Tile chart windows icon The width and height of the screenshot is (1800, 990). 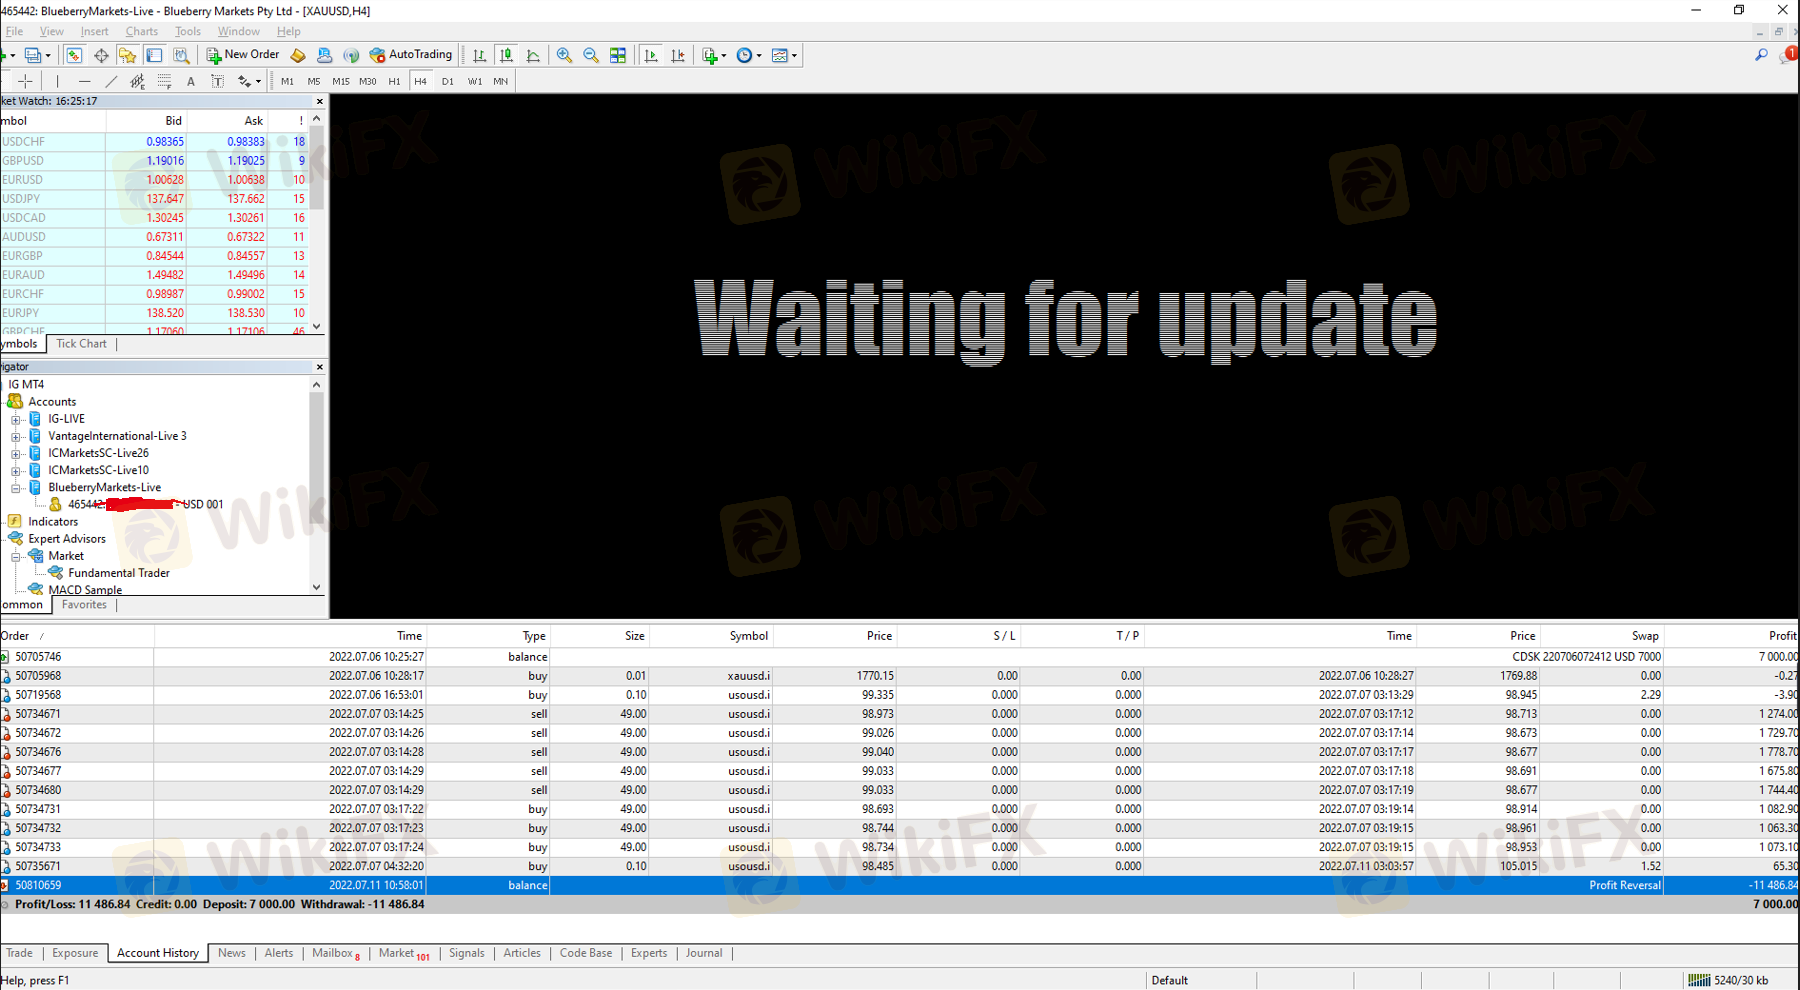[618, 55]
